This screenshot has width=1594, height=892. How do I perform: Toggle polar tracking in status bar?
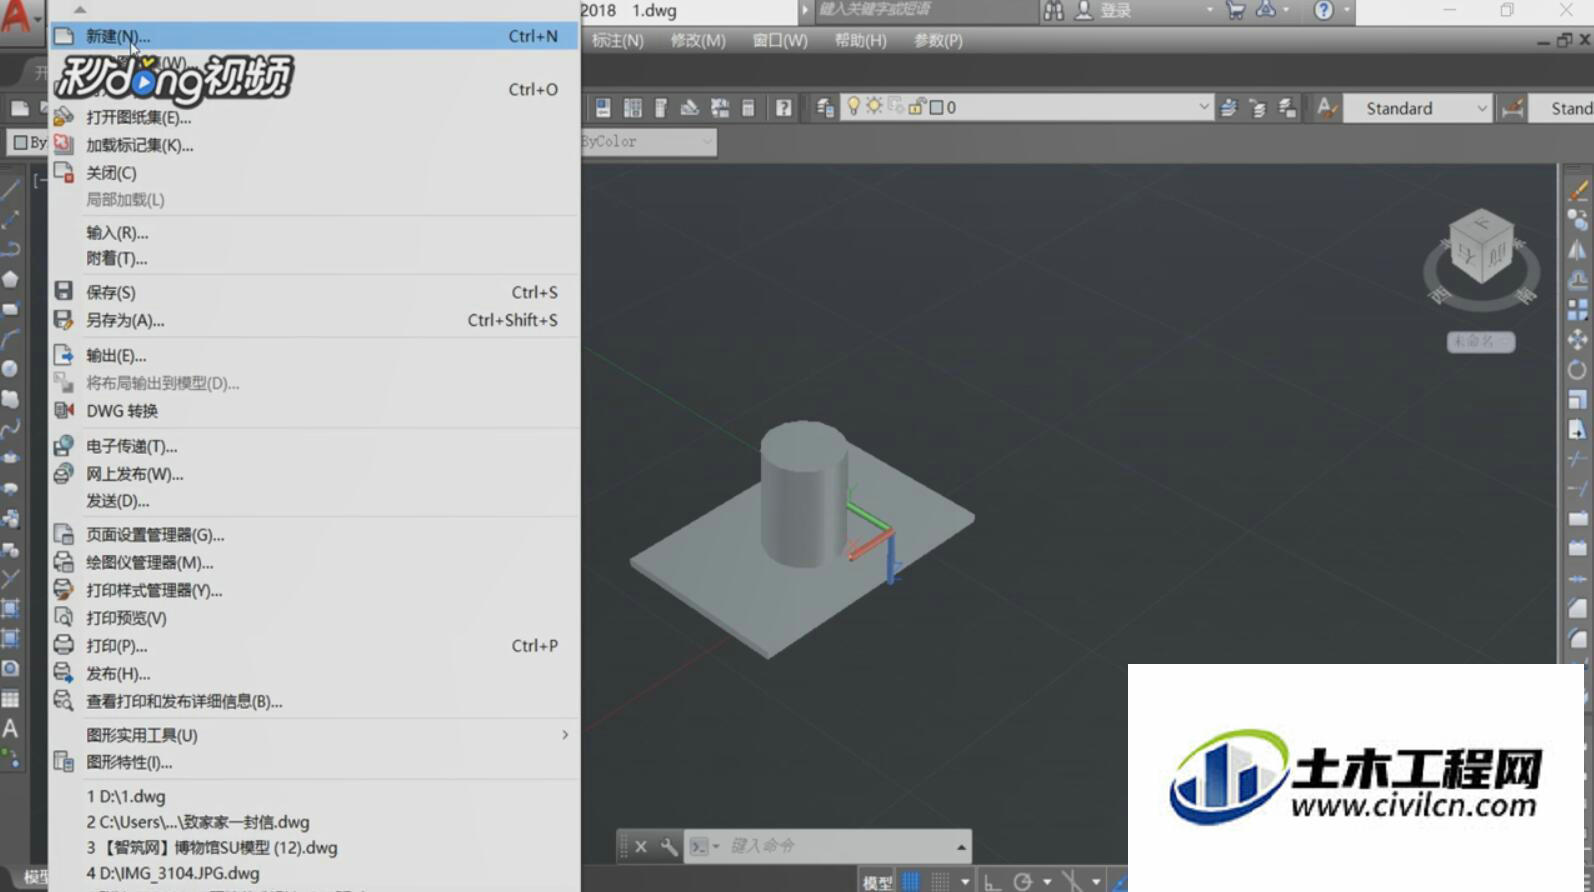(1022, 881)
